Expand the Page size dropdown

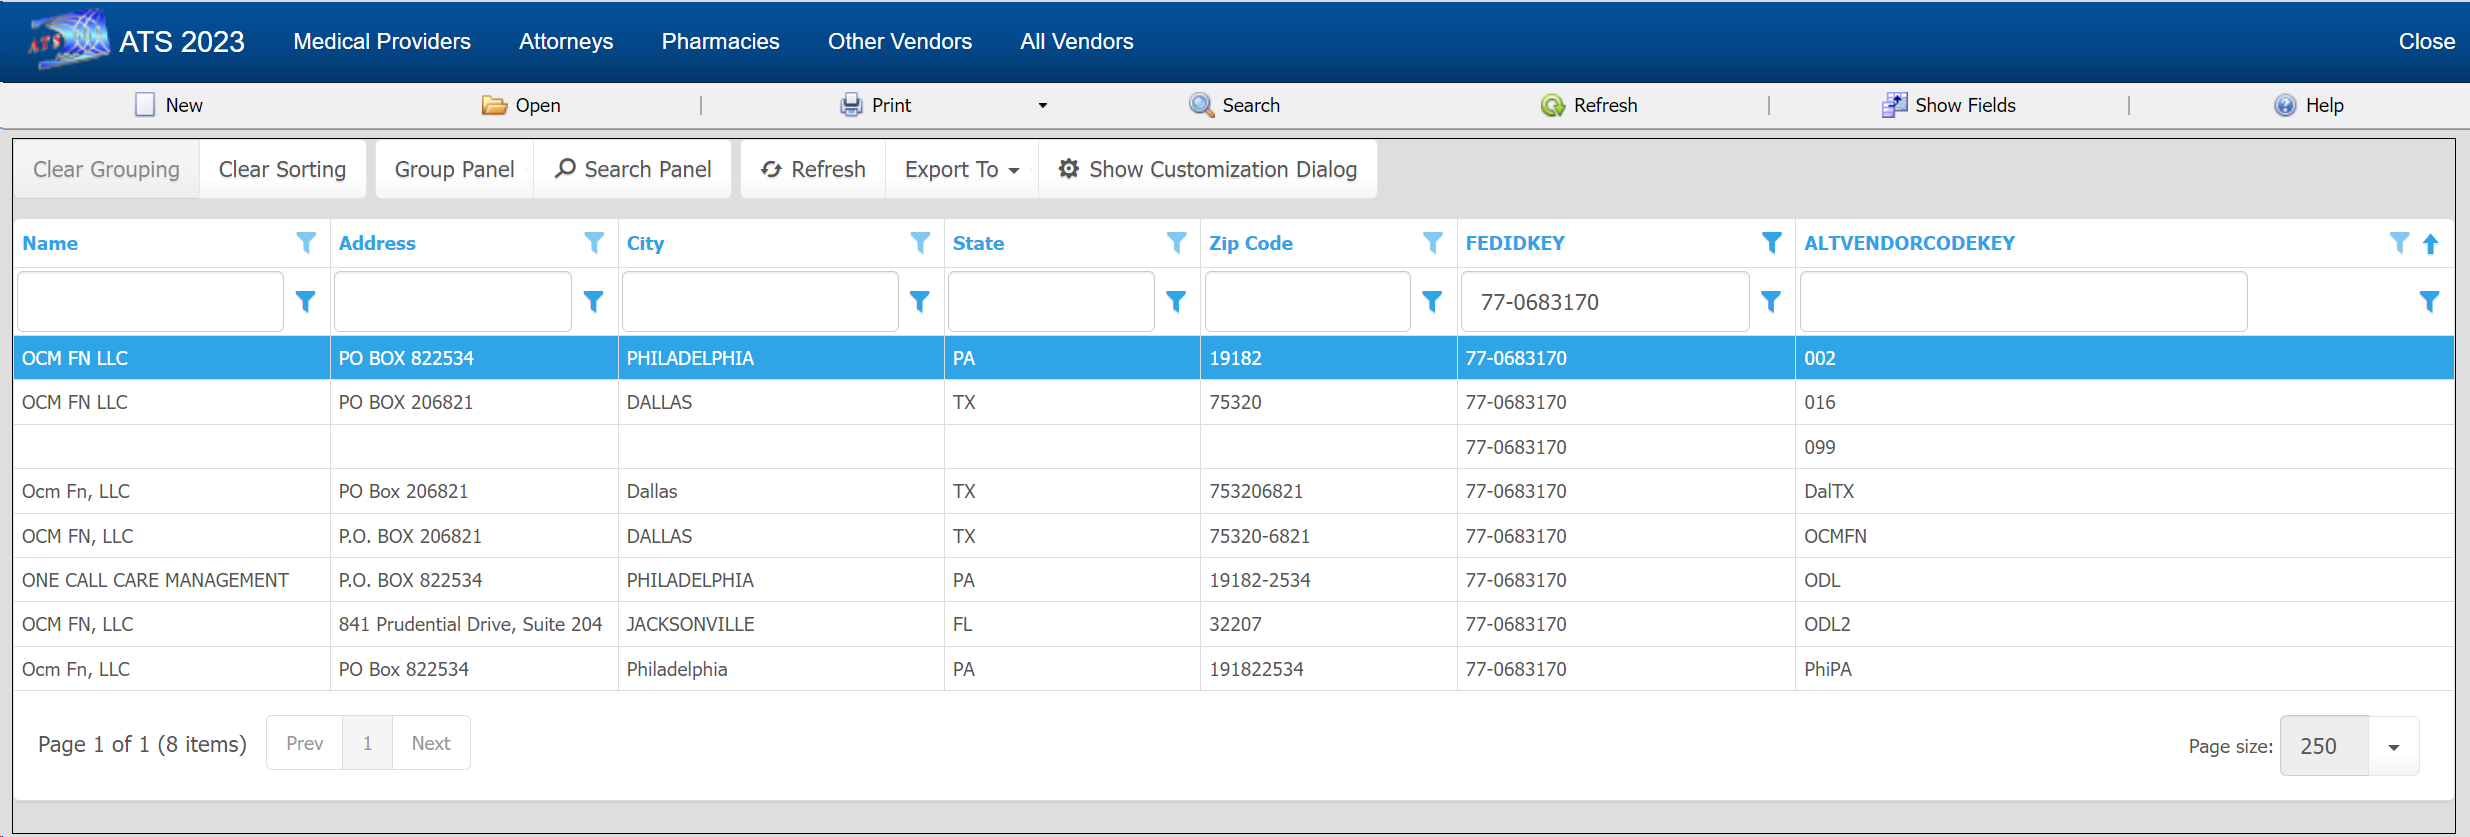pyautogui.click(x=2394, y=746)
